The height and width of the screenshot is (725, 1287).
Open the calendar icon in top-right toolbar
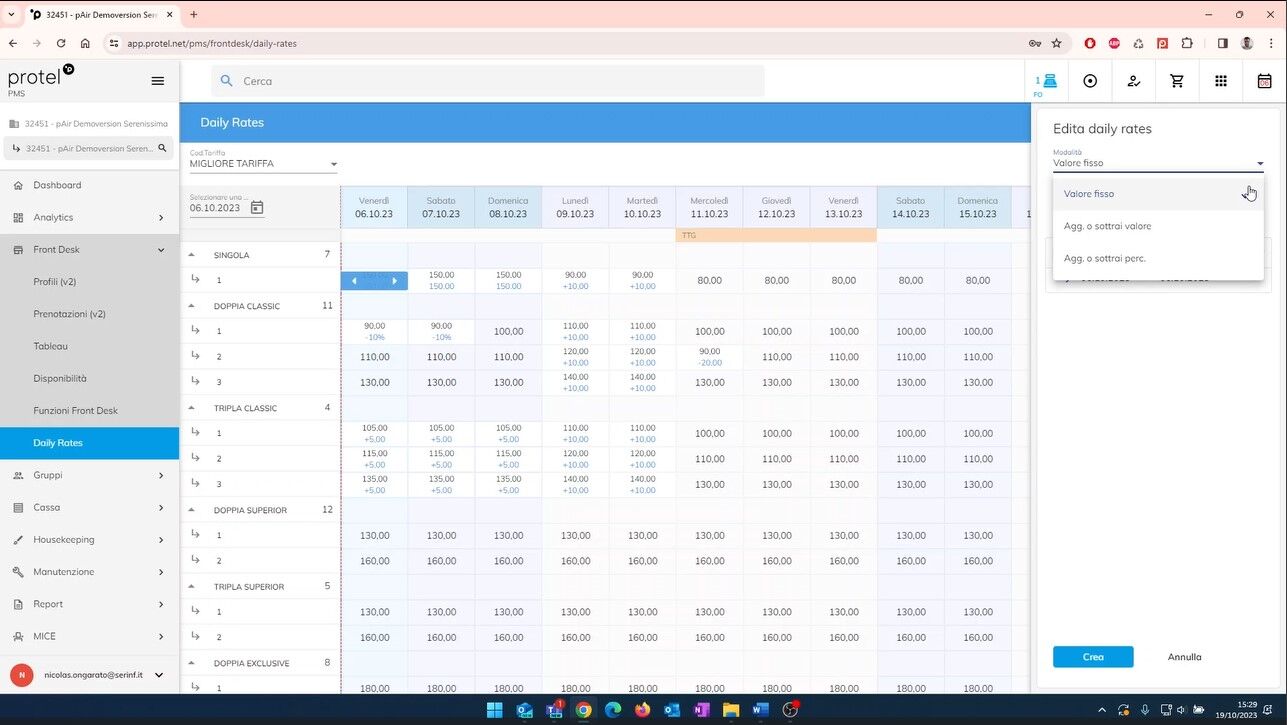[x=1264, y=81]
